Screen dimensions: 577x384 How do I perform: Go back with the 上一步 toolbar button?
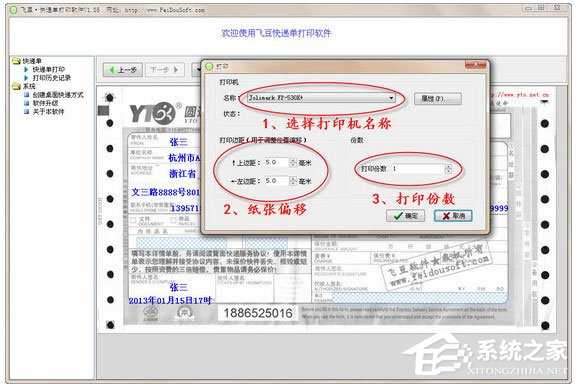123,70
